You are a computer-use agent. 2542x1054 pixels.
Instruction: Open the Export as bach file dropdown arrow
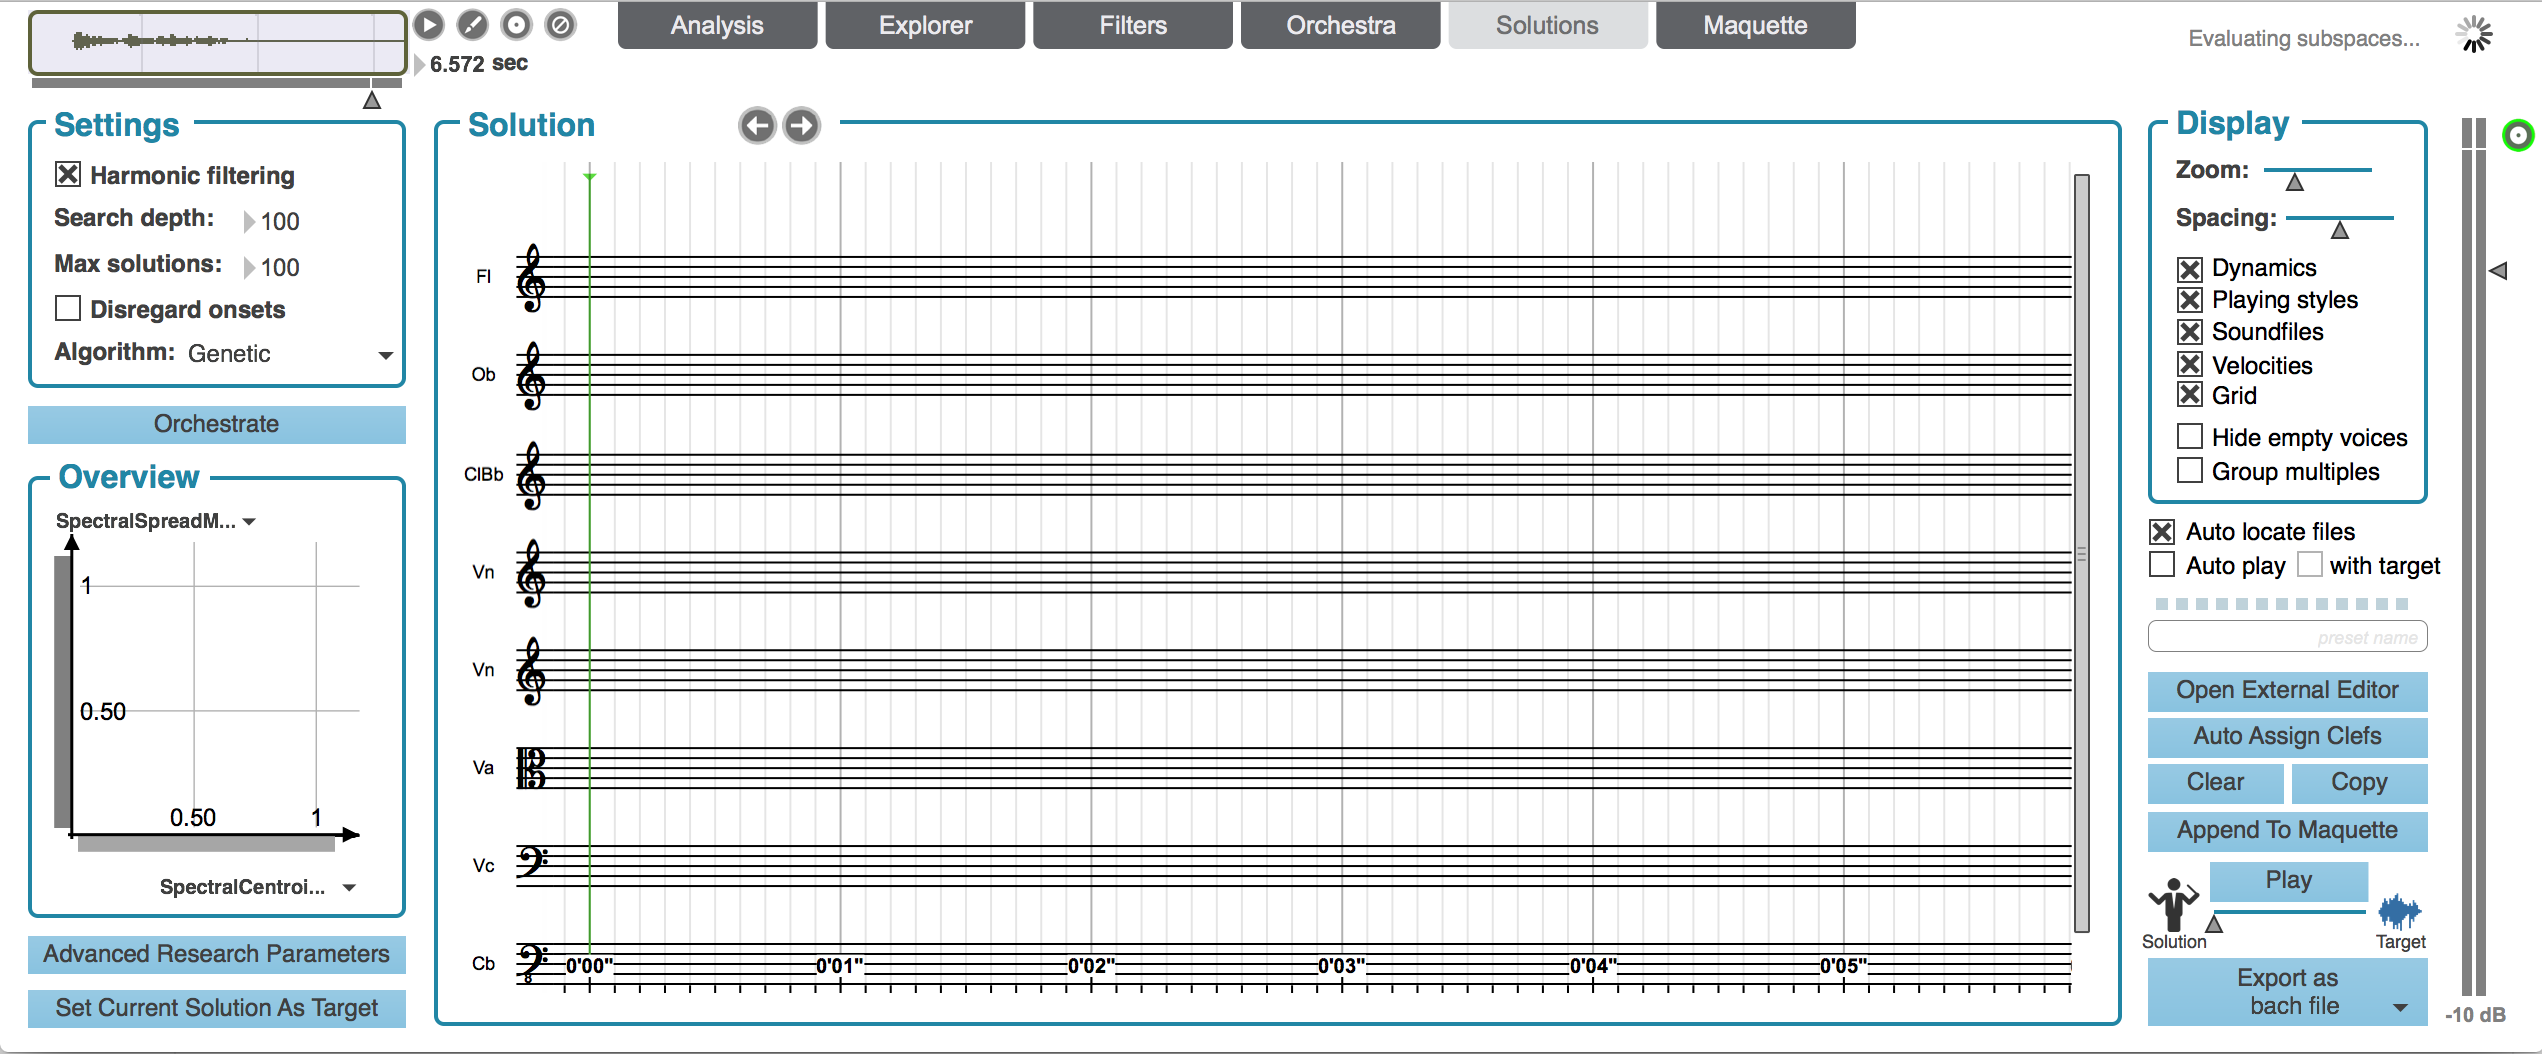click(2401, 1007)
